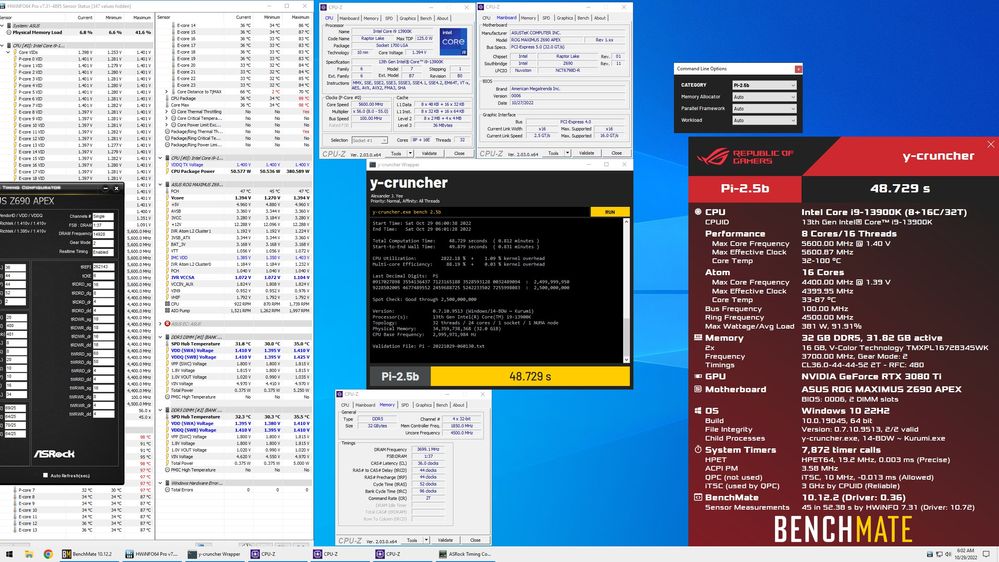The image size is (999, 562).
Task: Open Graphics tab in CPU-Z processor window
Action: coord(407,18)
